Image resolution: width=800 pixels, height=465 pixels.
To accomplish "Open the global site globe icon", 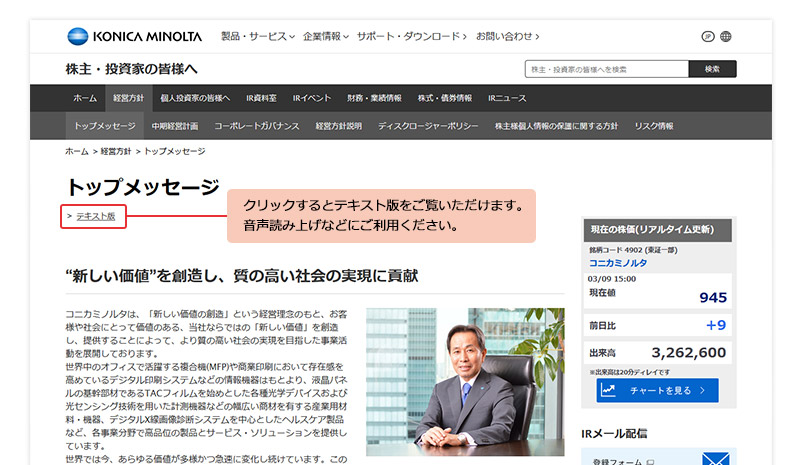I will click(x=726, y=37).
